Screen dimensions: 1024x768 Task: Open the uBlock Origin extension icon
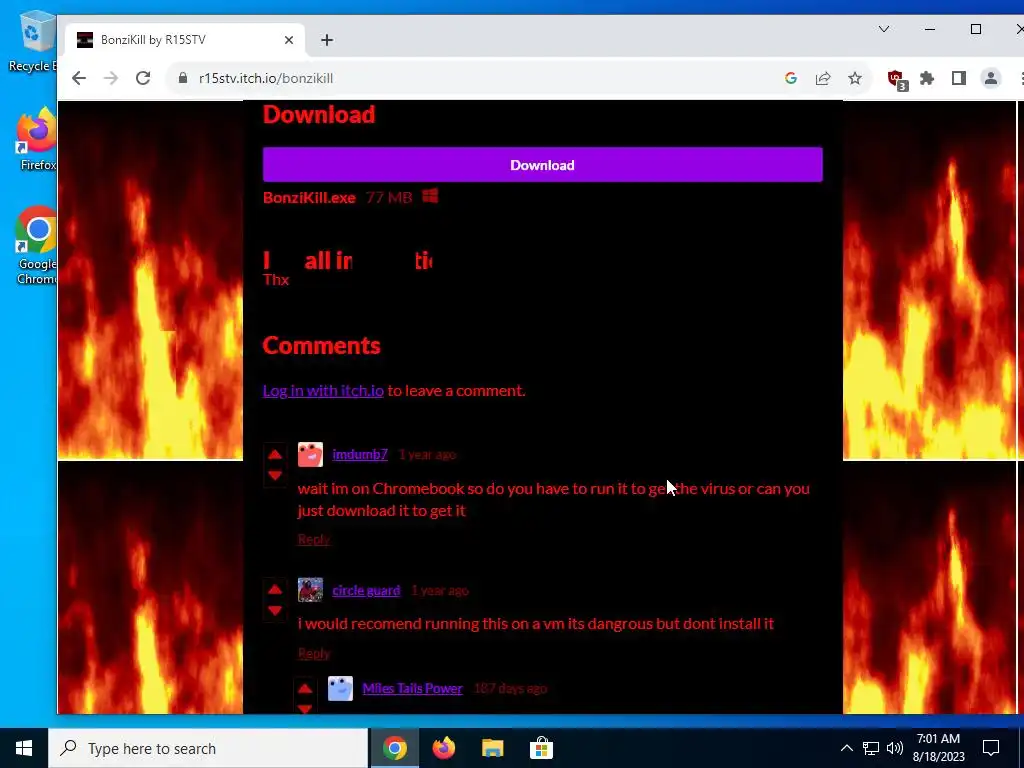897,80
